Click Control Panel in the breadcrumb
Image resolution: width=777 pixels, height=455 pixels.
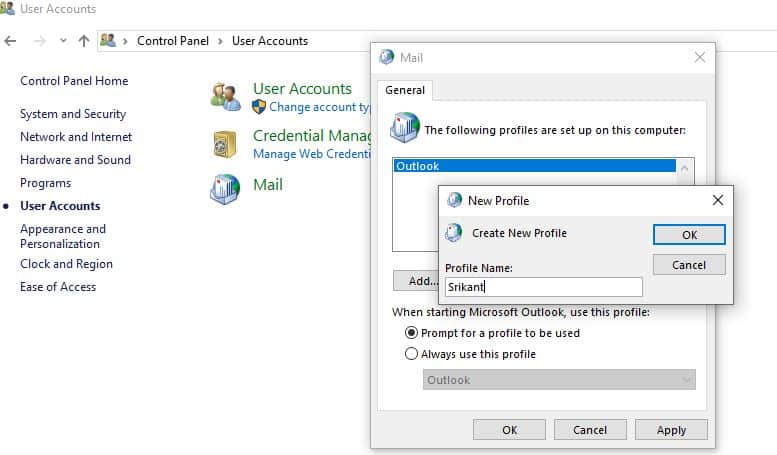pyautogui.click(x=172, y=41)
